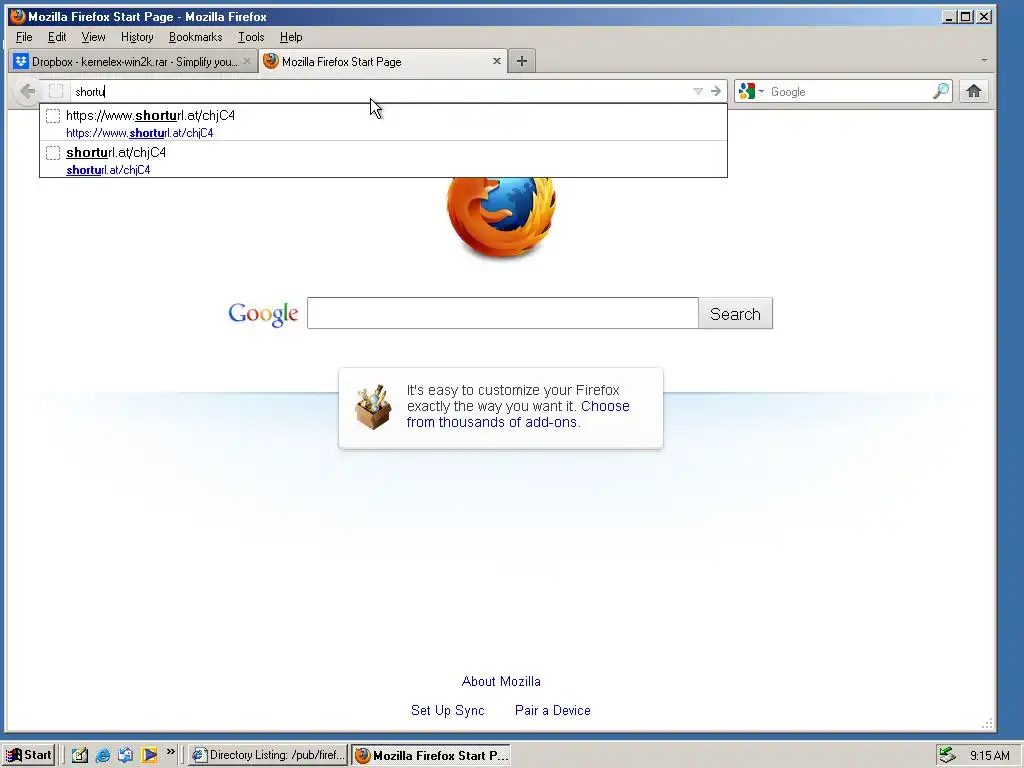Click the magnifying glass in the search box
Viewport: 1024px width, 768px height.
940,91
